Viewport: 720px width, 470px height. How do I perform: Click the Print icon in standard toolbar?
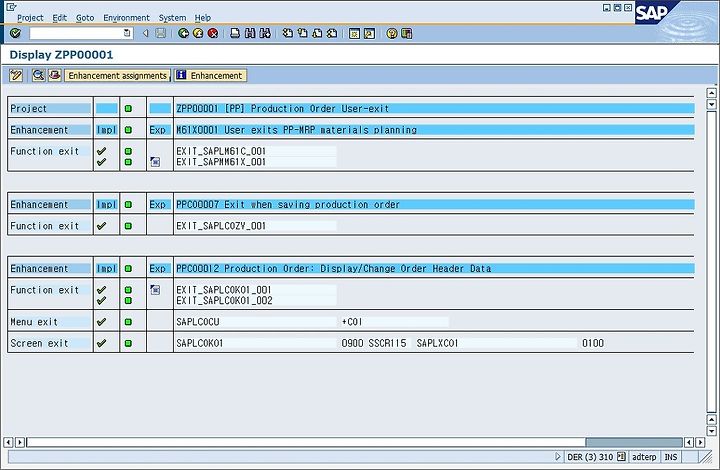coord(235,33)
